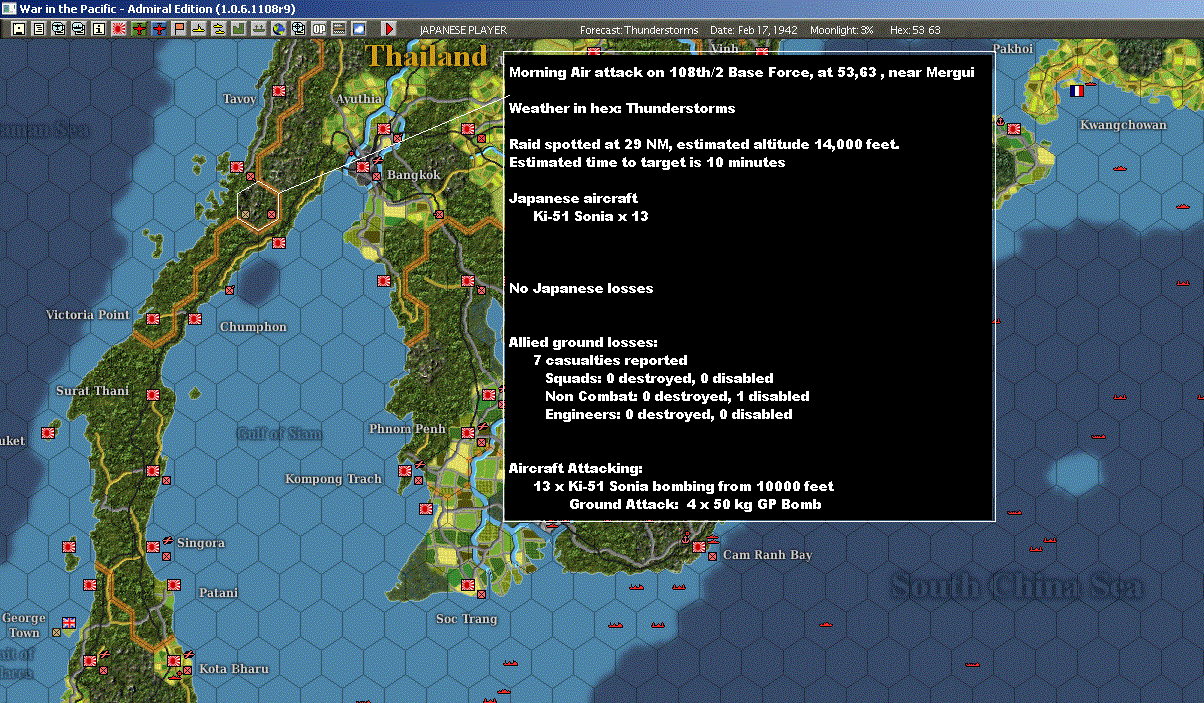Click the War in the Pacific title bar
Viewport: 1204px width, 703px height.
602,8
